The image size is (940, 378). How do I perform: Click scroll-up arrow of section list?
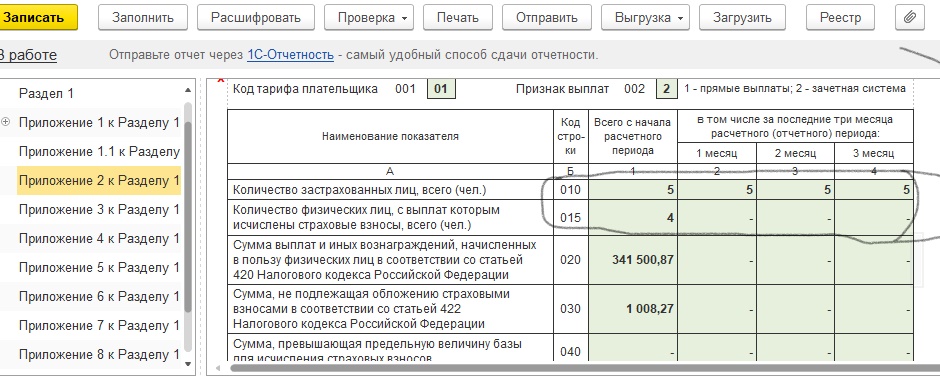pyautogui.click(x=188, y=90)
